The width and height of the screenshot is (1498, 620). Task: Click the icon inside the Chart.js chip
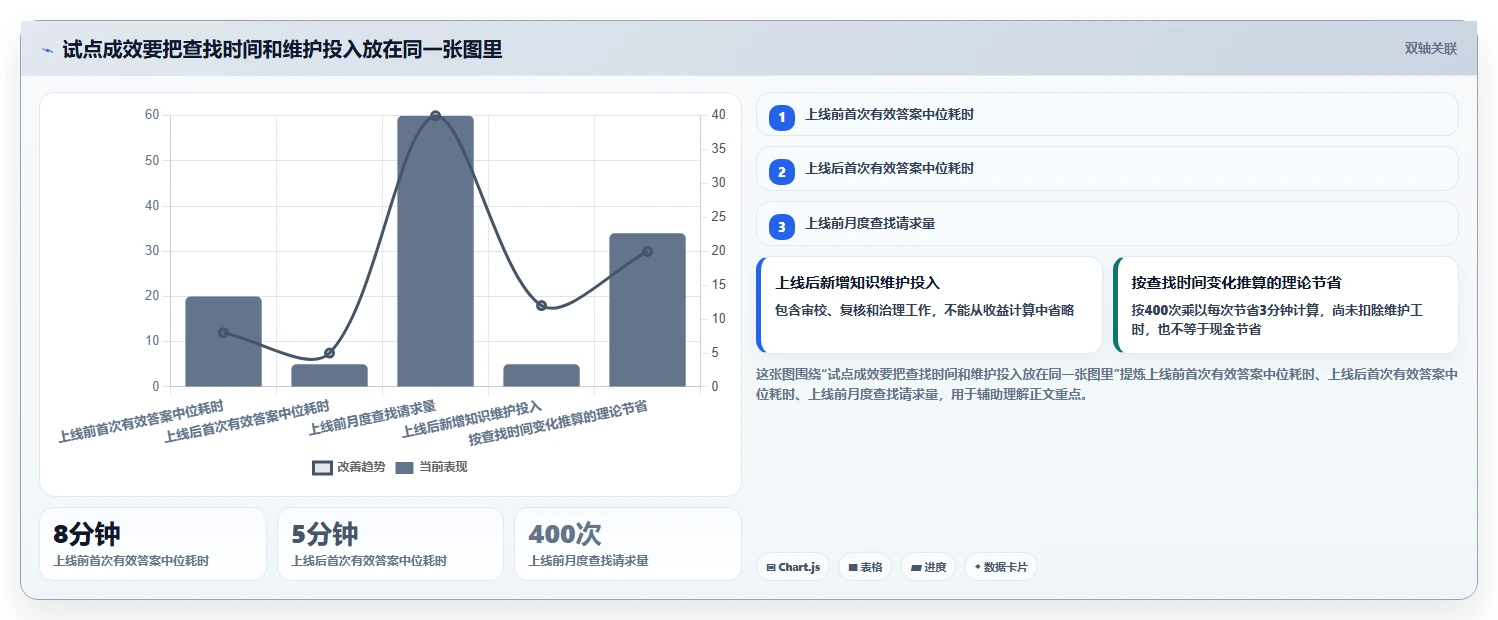pyautogui.click(x=771, y=567)
